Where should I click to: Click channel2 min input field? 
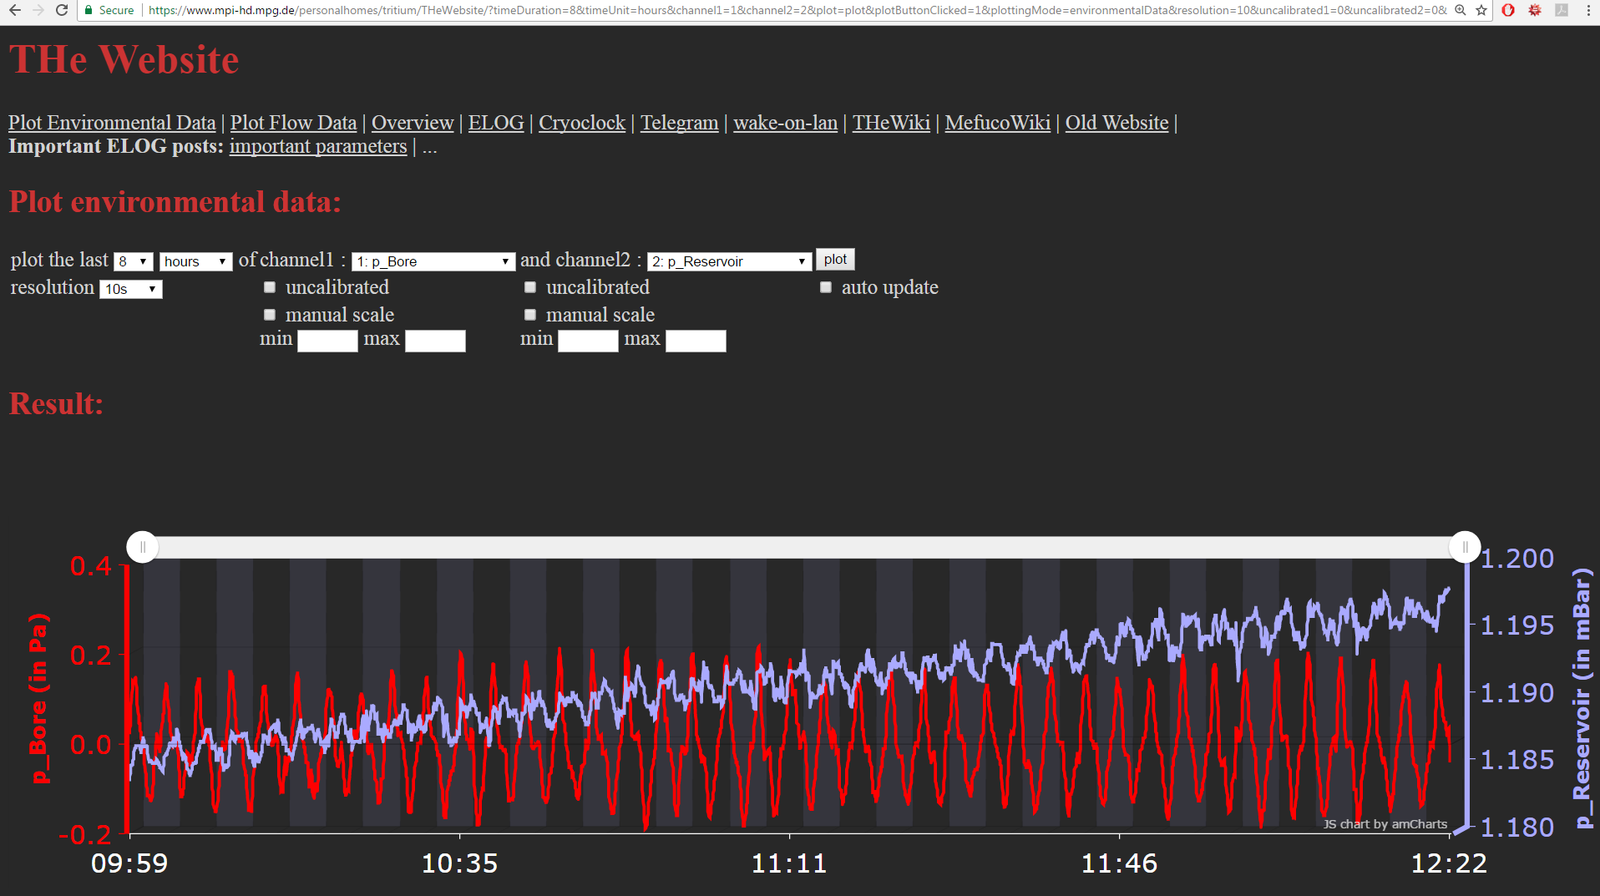pyautogui.click(x=588, y=341)
